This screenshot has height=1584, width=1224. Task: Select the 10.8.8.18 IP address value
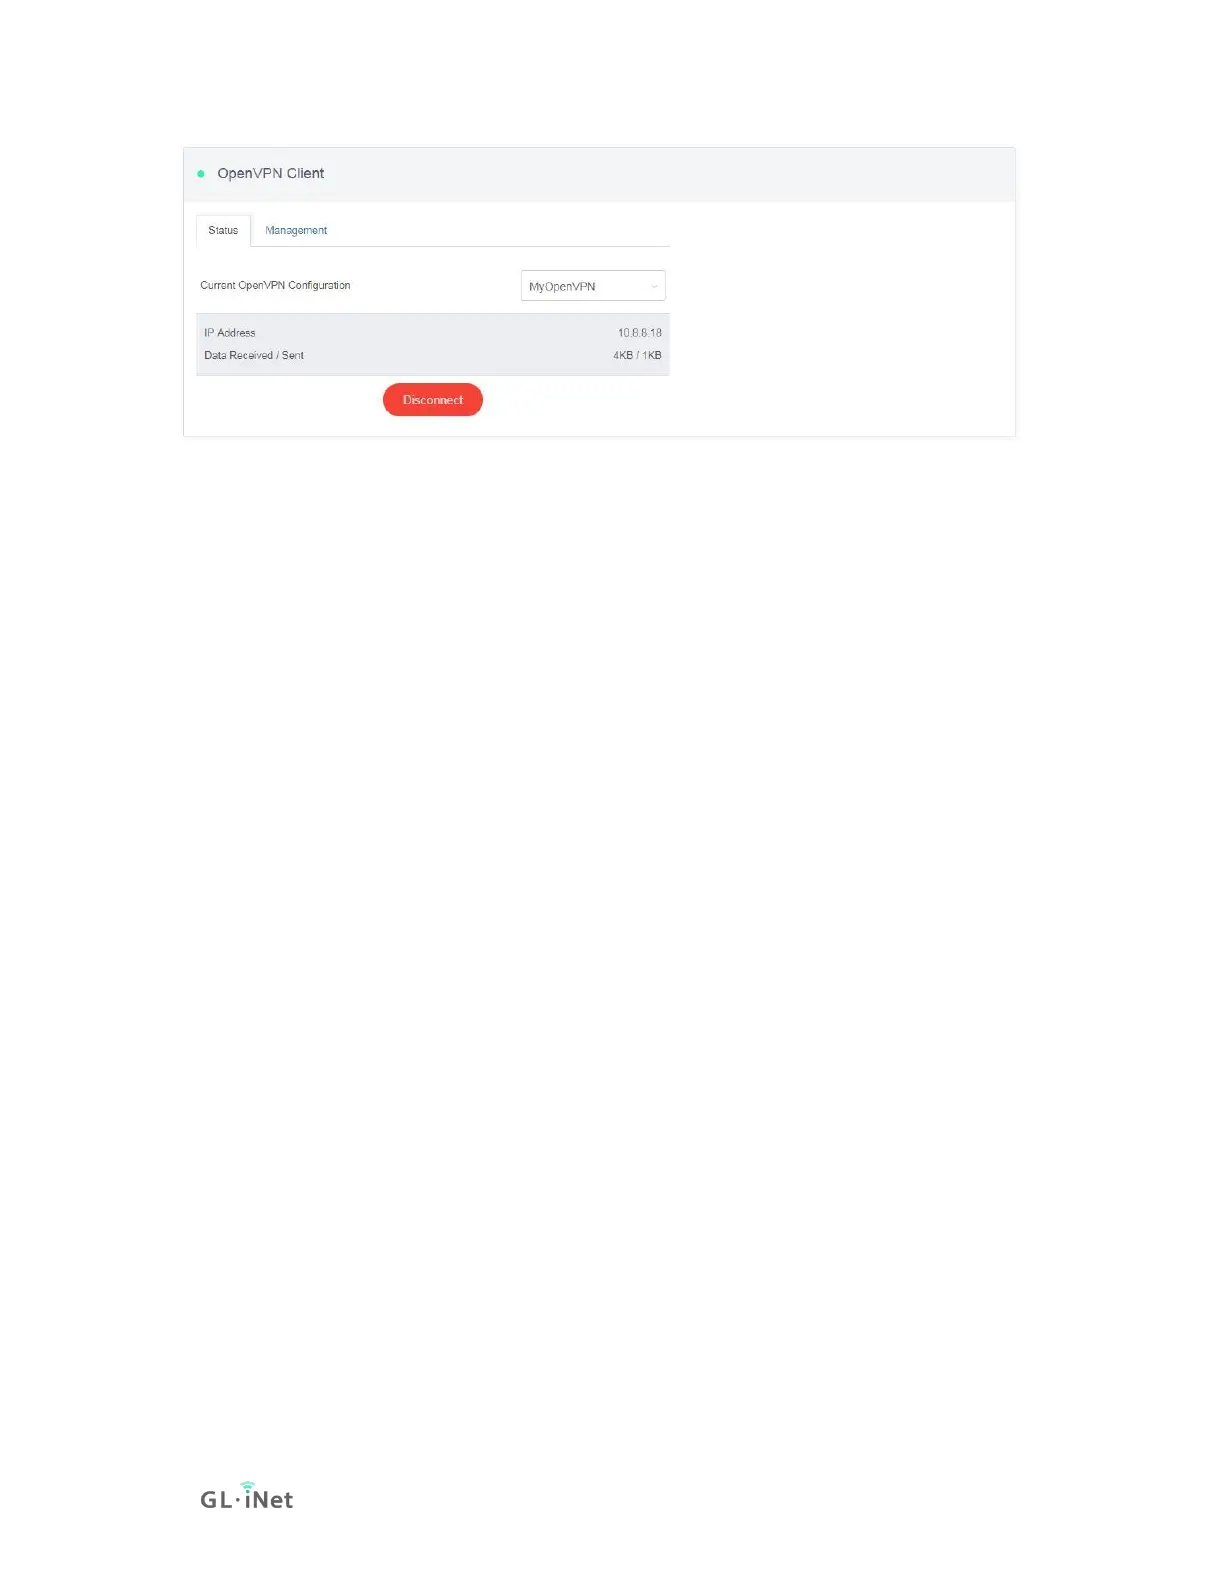point(640,333)
